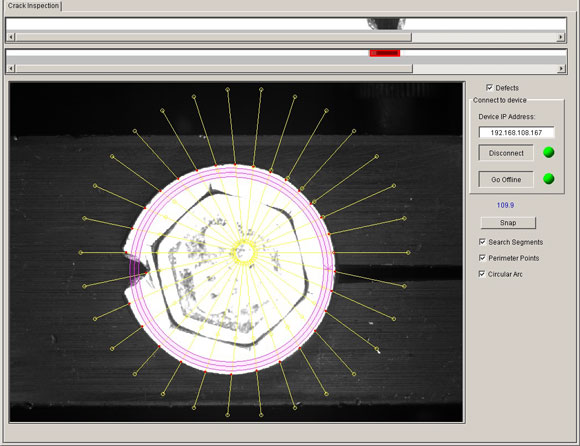The width and height of the screenshot is (580, 446).
Task: Toggle the Circular Arc checkbox
Action: pos(482,274)
